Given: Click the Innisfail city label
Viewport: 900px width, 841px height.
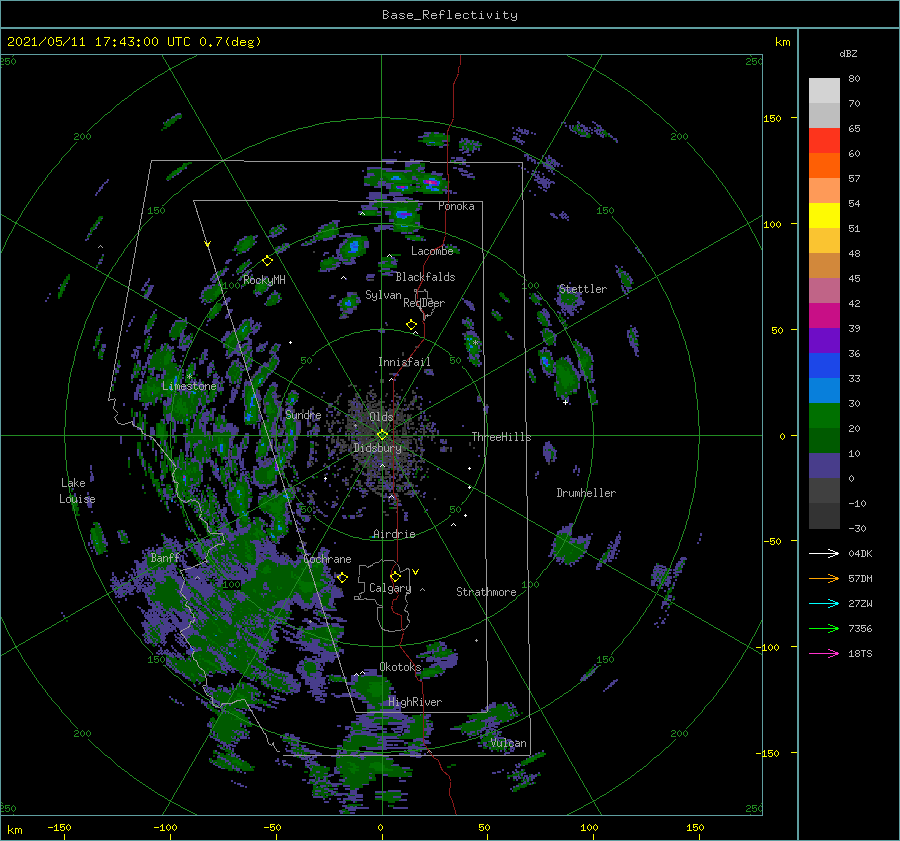Looking at the screenshot, I should click(x=404, y=362).
